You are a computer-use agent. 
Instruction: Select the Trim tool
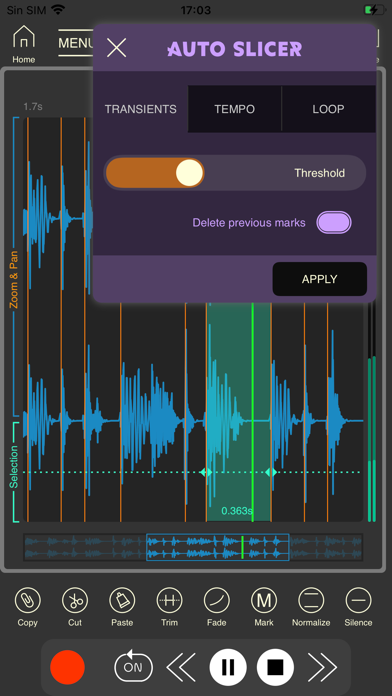click(169, 606)
